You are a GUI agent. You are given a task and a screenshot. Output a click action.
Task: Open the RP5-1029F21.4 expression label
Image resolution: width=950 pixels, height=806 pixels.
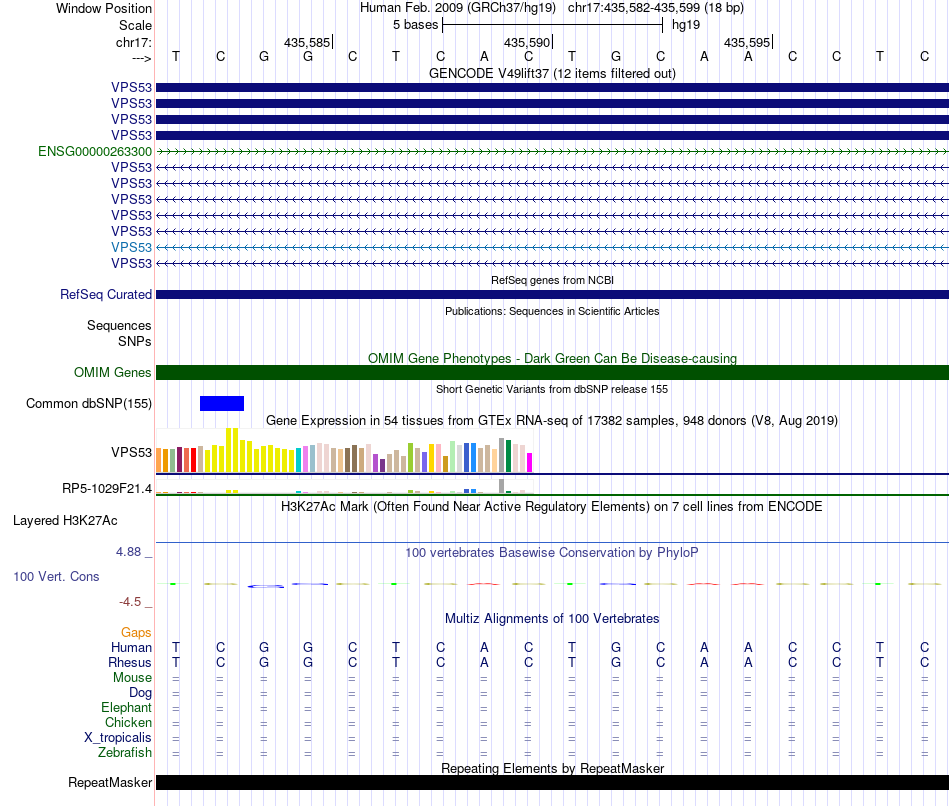tap(107, 488)
